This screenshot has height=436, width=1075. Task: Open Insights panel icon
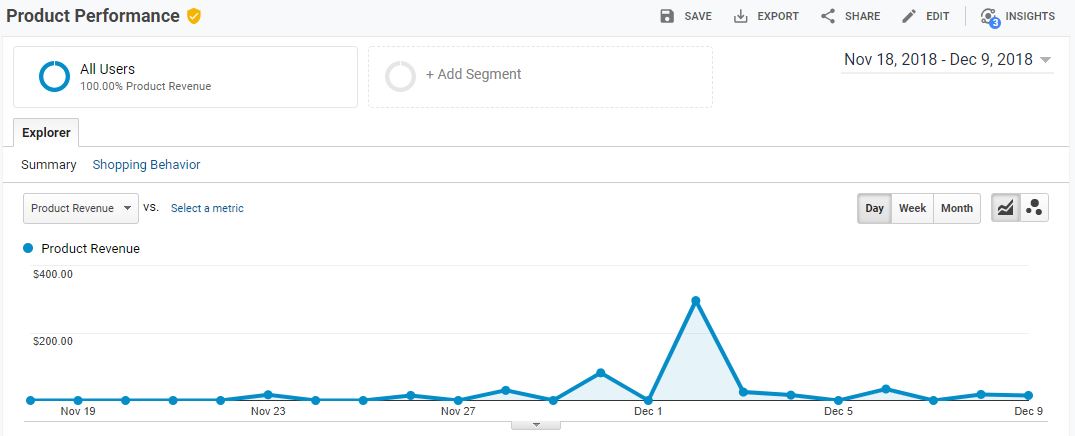click(989, 16)
